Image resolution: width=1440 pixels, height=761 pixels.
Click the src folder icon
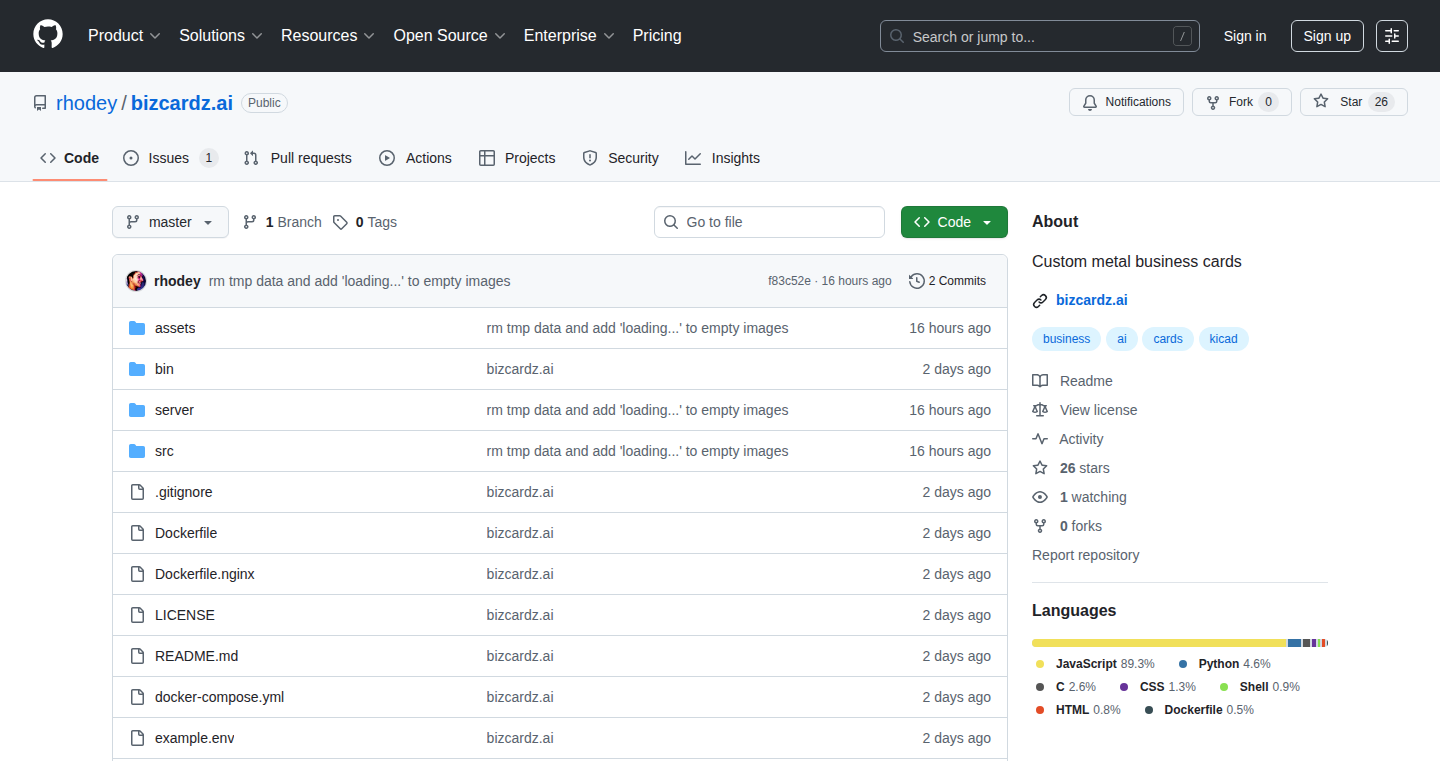137,451
